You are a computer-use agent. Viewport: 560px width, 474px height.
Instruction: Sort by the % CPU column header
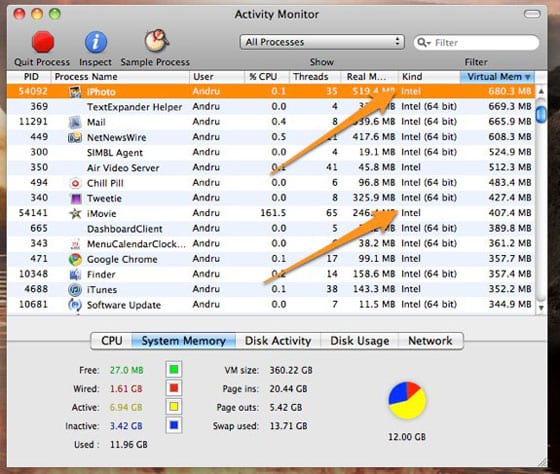coord(267,77)
